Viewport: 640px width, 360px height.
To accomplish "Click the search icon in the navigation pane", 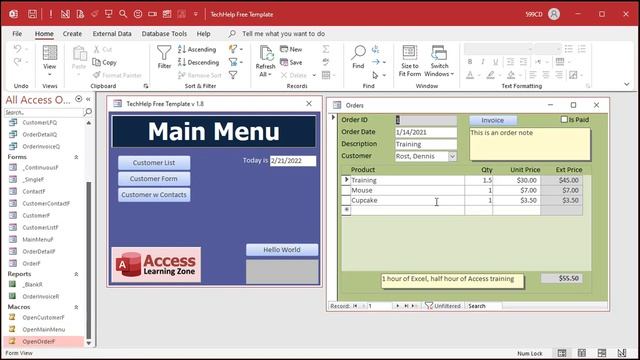I will pos(88,112).
